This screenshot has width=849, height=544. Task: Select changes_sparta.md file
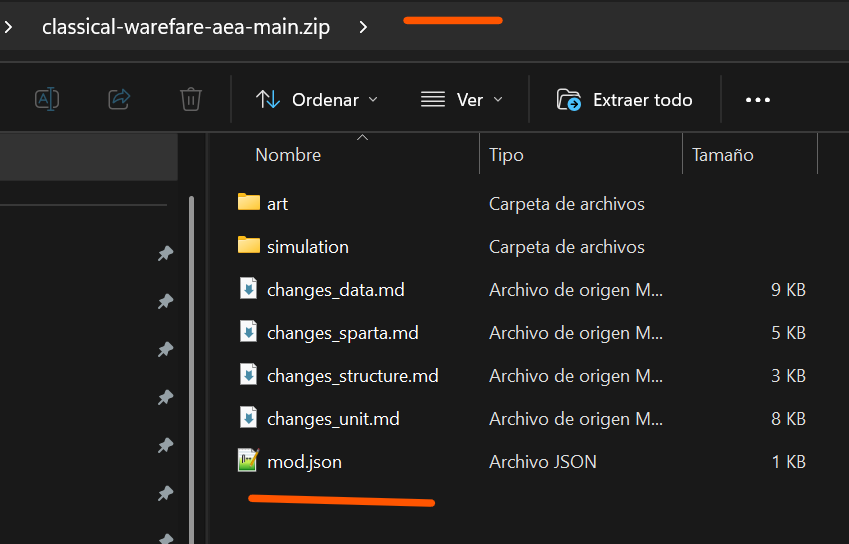pos(342,333)
